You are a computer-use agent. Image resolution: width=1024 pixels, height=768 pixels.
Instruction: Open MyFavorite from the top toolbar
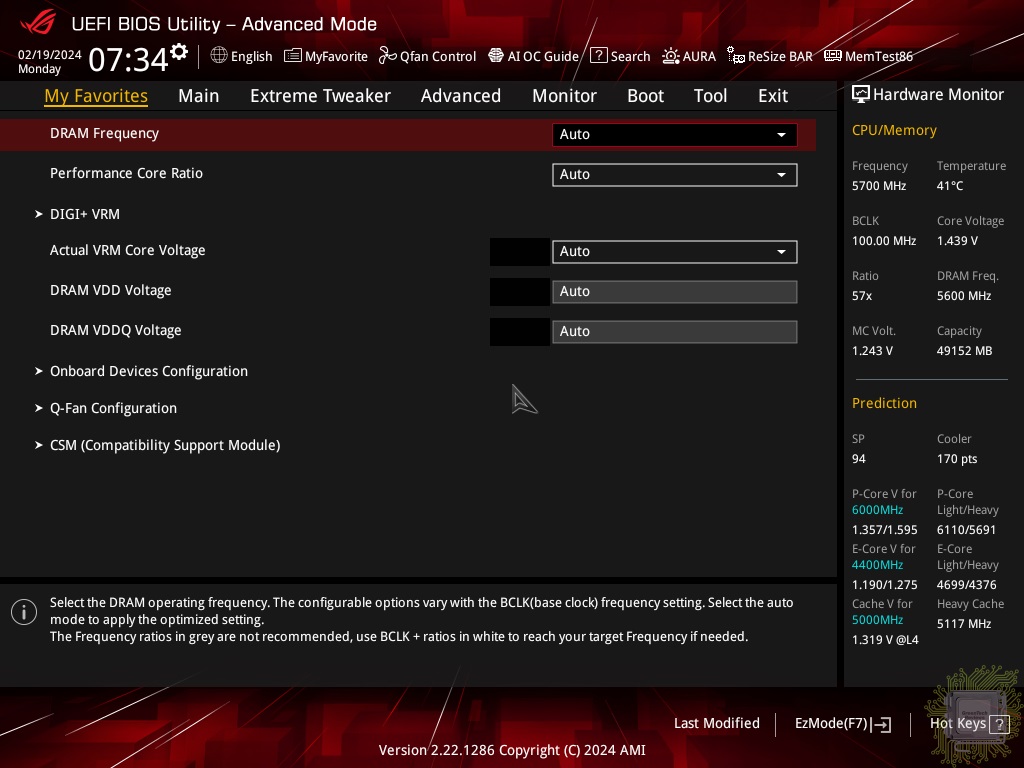(x=326, y=56)
